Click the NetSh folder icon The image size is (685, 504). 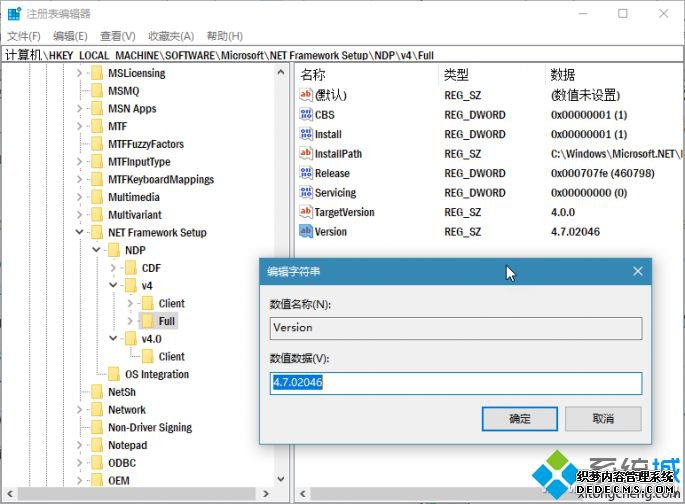point(97,392)
